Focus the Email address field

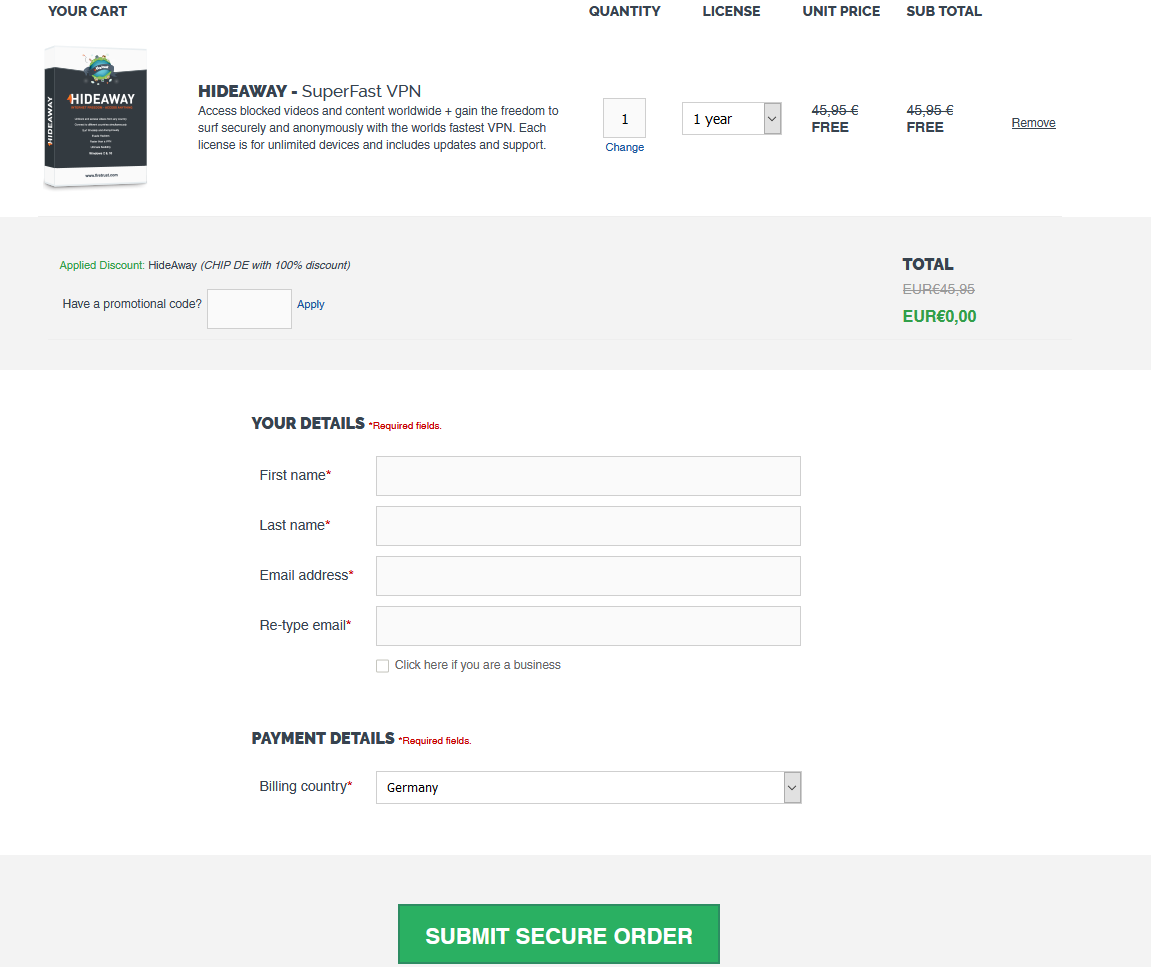(x=588, y=576)
